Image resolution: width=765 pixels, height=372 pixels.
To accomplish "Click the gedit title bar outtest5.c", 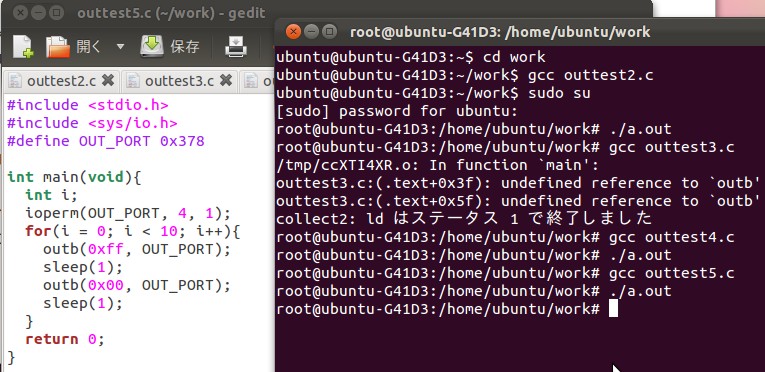I will pyautogui.click(x=171, y=13).
